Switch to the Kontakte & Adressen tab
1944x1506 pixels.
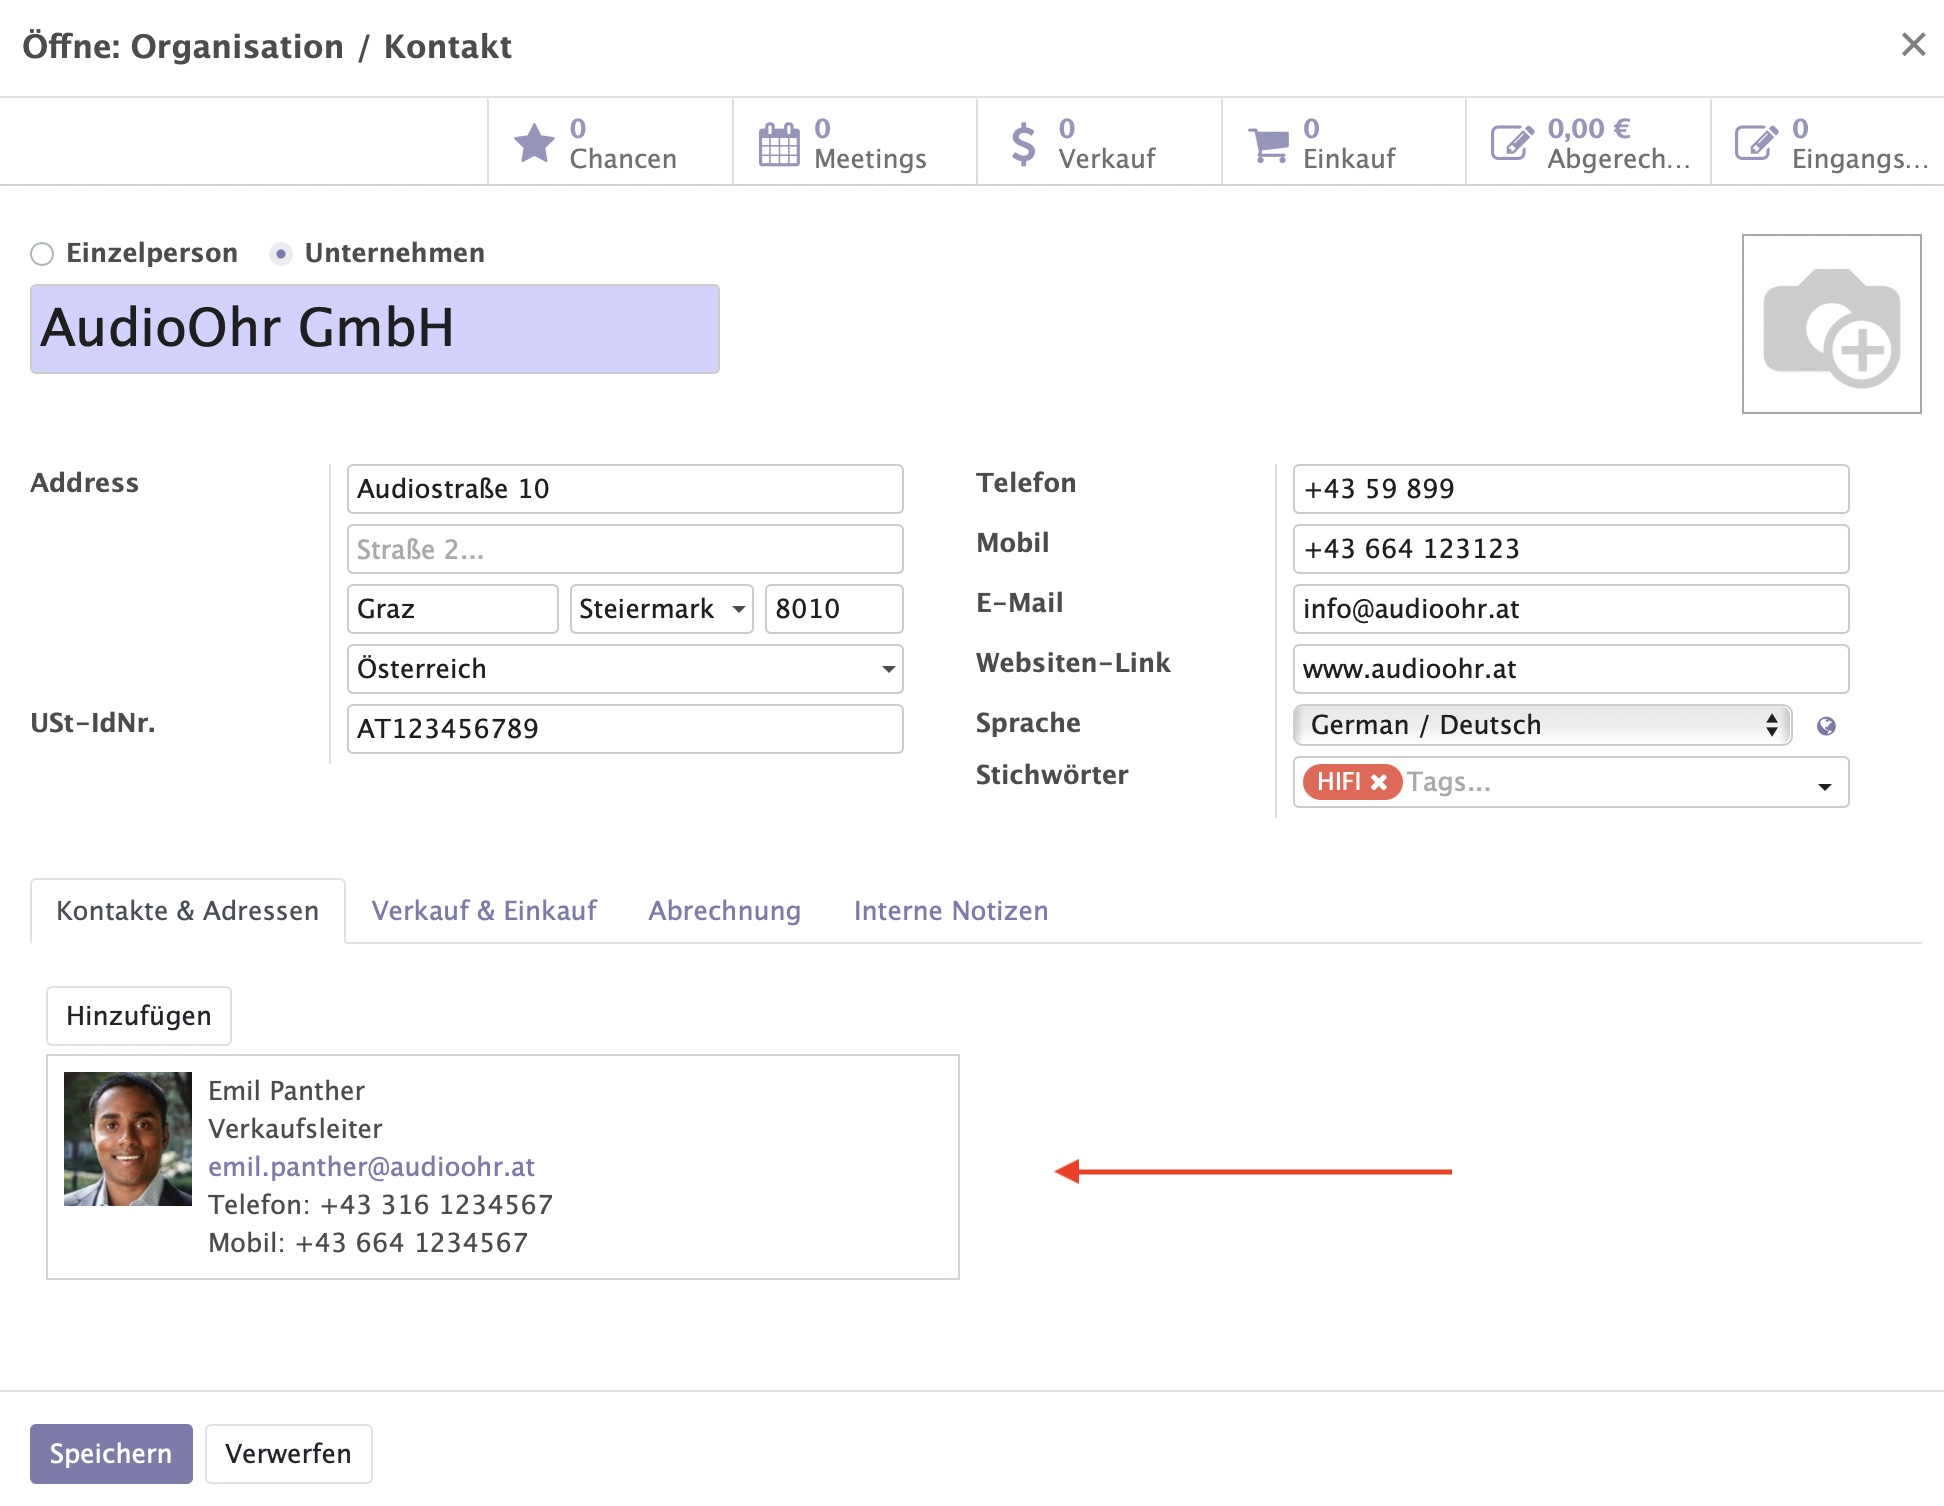point(188,911)
